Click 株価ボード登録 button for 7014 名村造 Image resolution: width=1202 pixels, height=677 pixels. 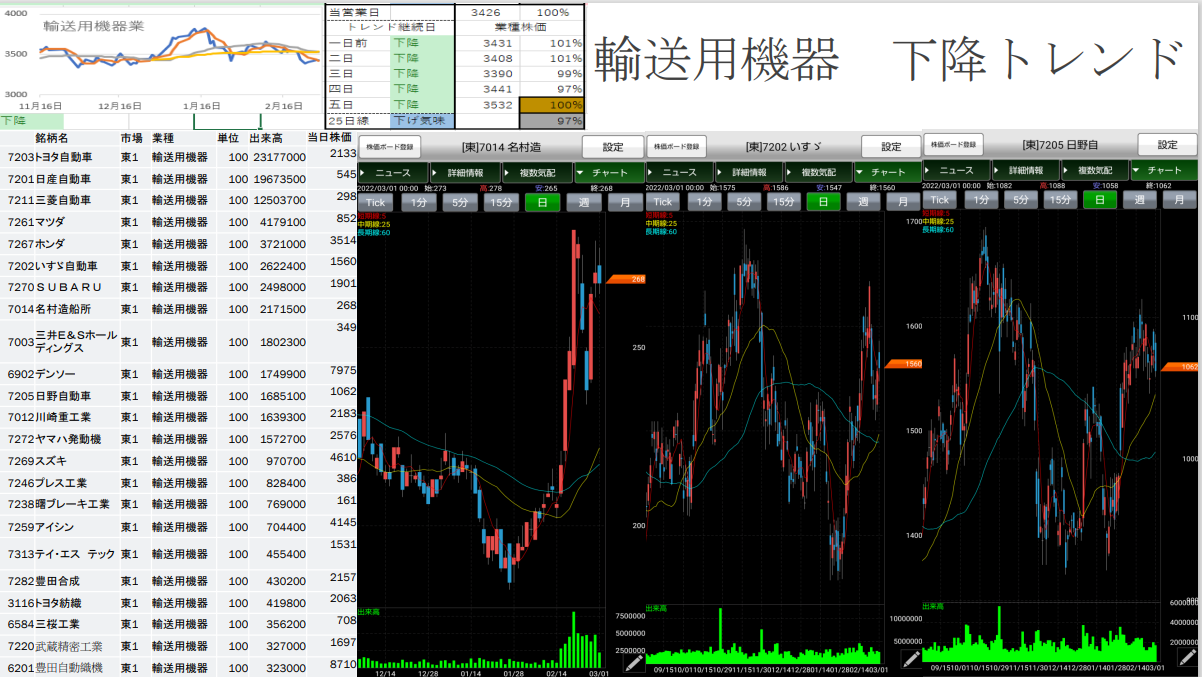(x=390, y=147)
